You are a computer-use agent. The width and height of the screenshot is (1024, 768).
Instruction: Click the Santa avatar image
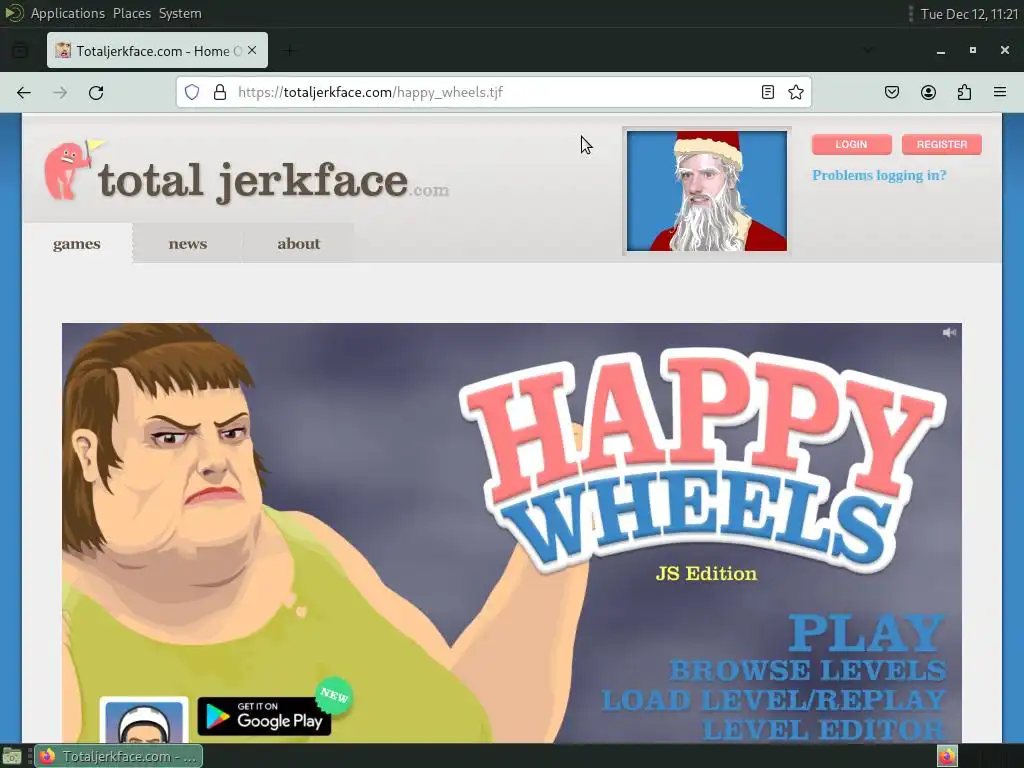pyautogui.click(x=707, y=191)
